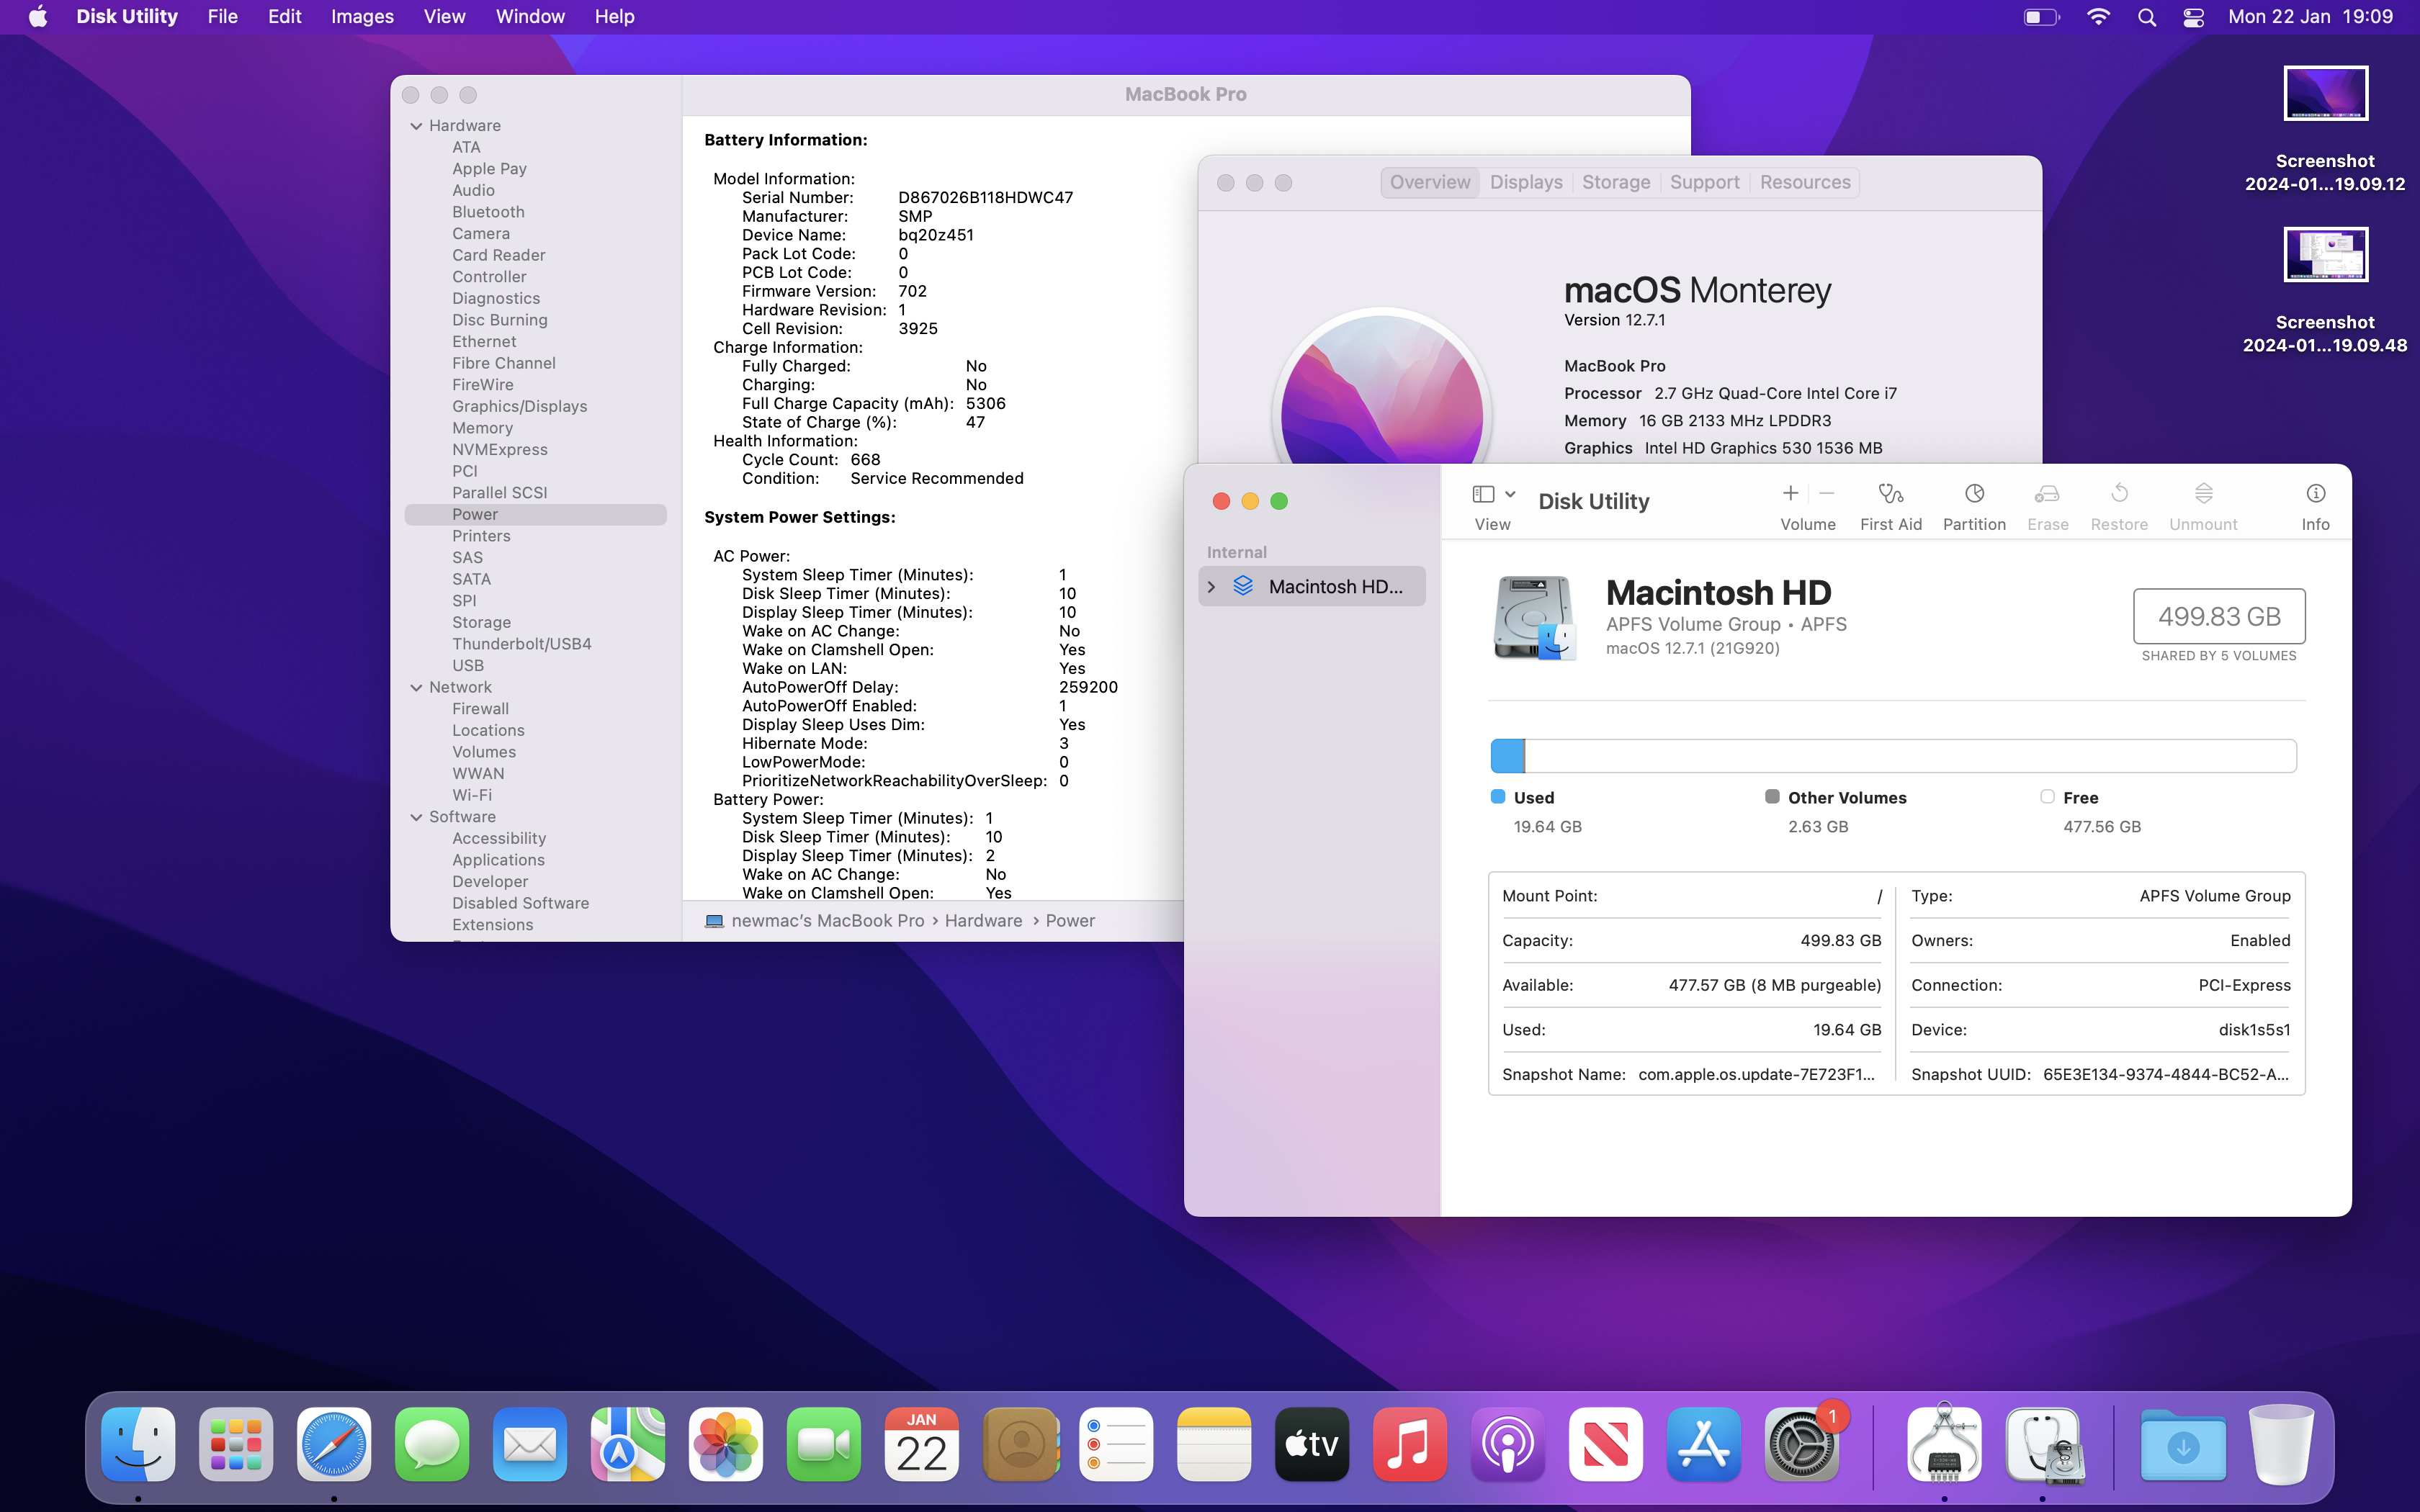The height and width of the screenshot is (1512, 2420).
Task: Click the Partition toolbar icon
Action: click(1974, 494)
